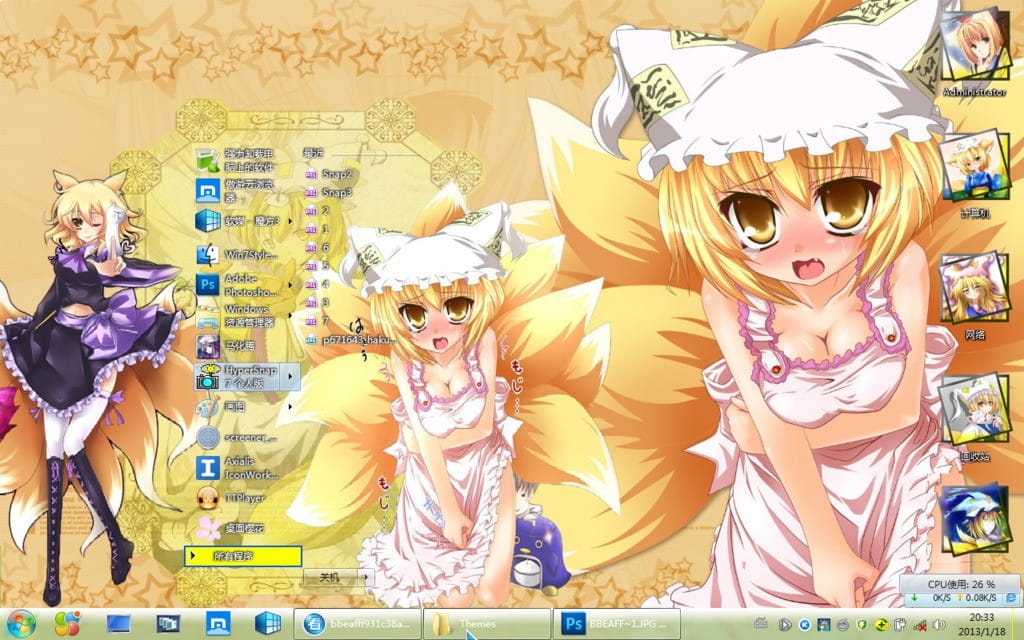Click the volume icon in the system tray

pyautogui.click(x=938, y=625)
